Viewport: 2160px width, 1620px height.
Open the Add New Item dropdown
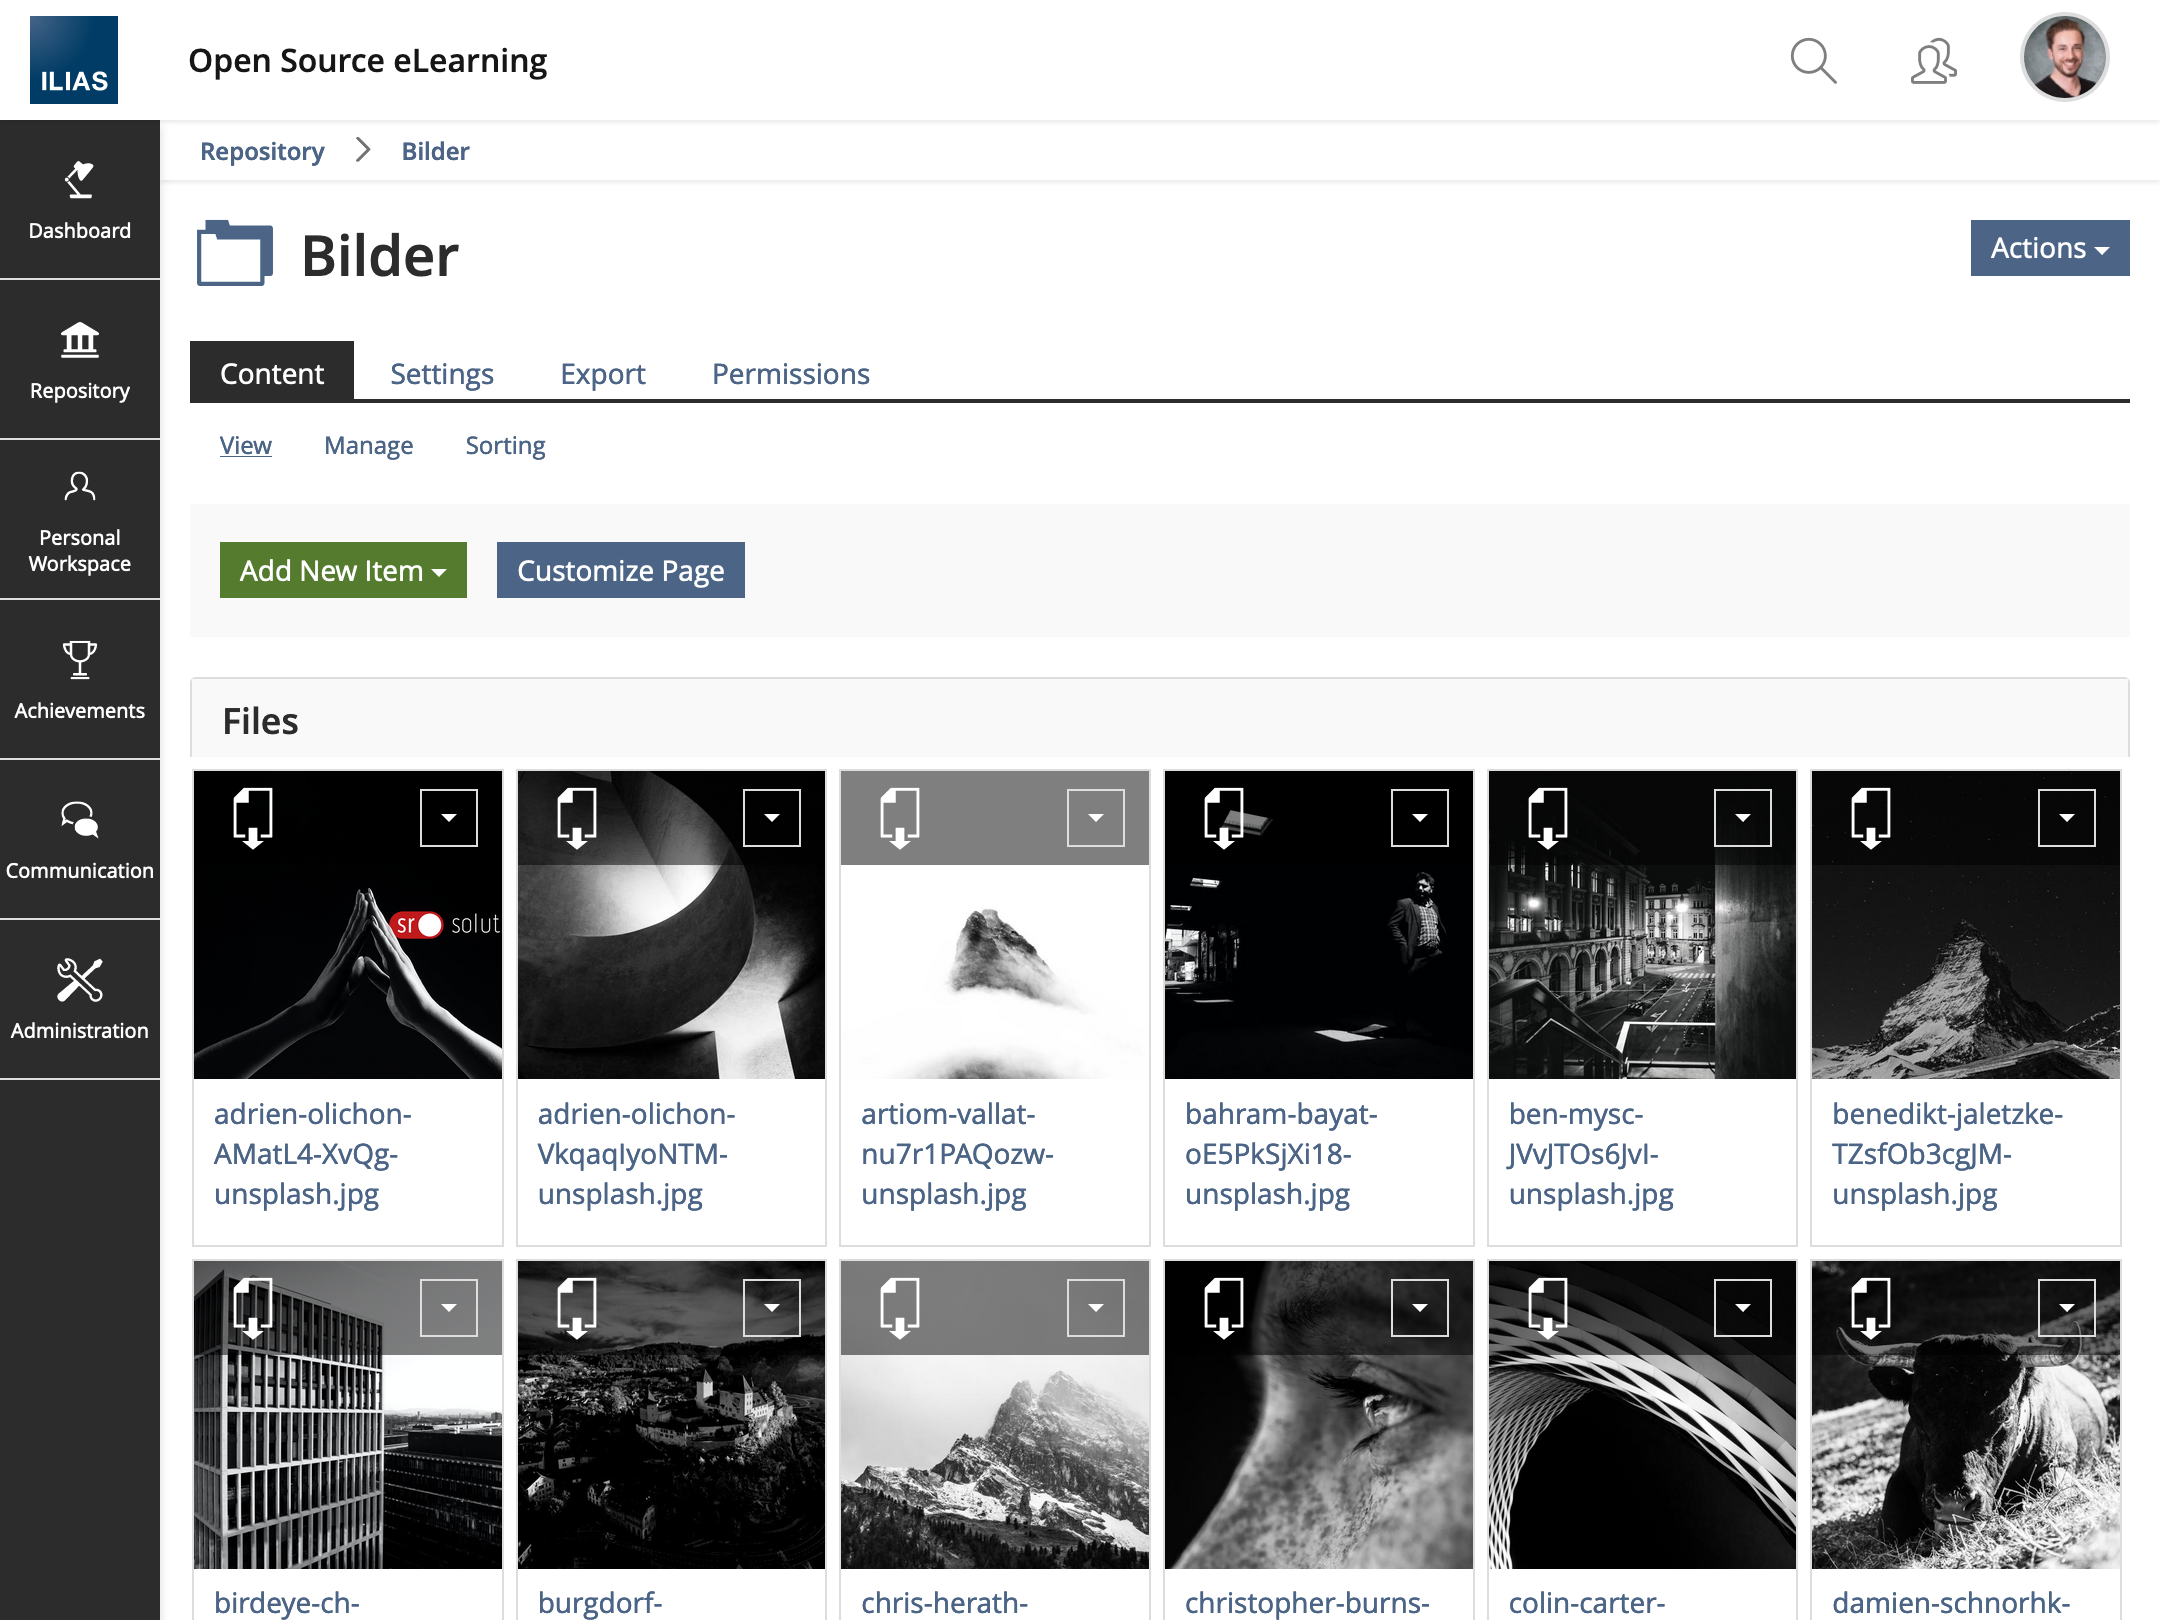343,570
